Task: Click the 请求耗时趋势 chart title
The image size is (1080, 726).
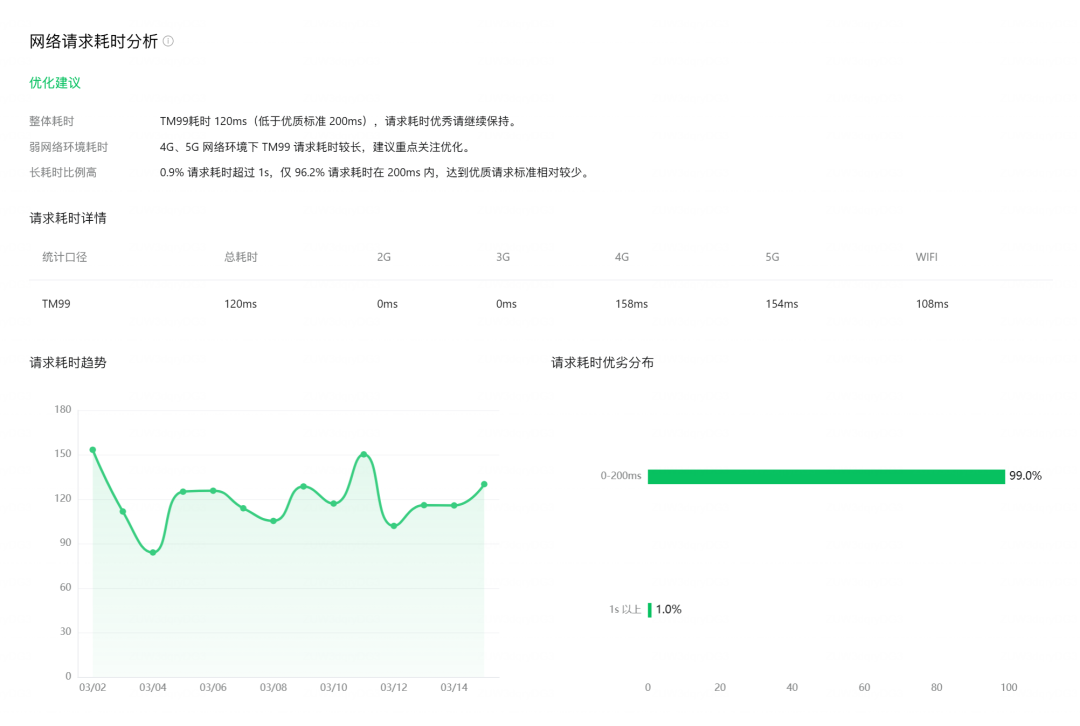Action: tap(68, 363)
